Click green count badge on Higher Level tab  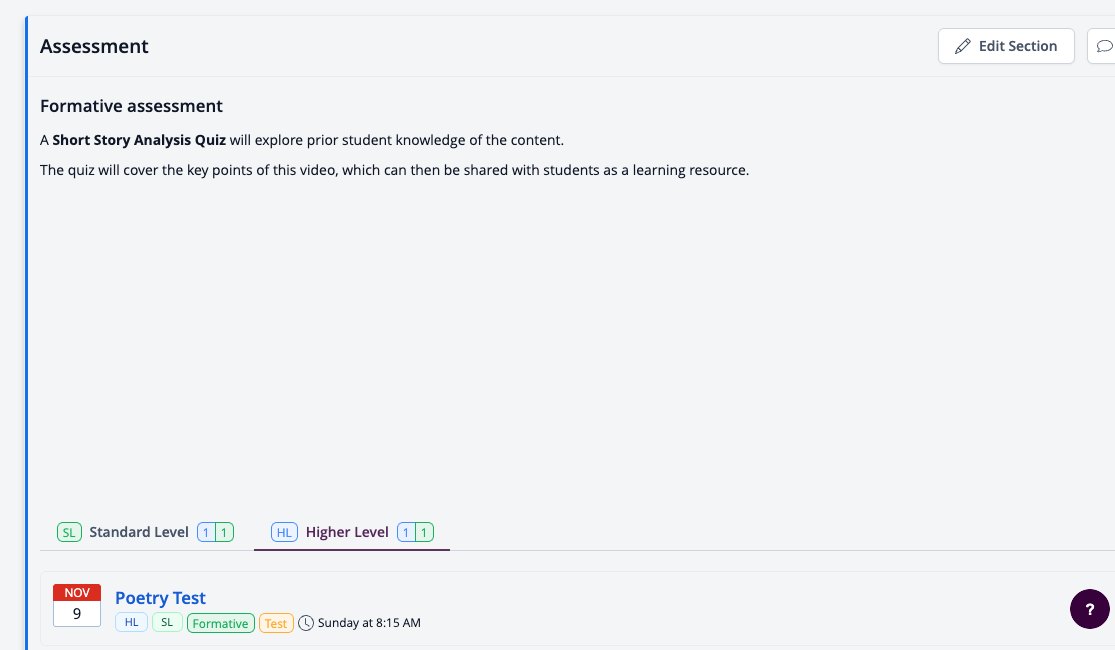click(x=425, y=532)
